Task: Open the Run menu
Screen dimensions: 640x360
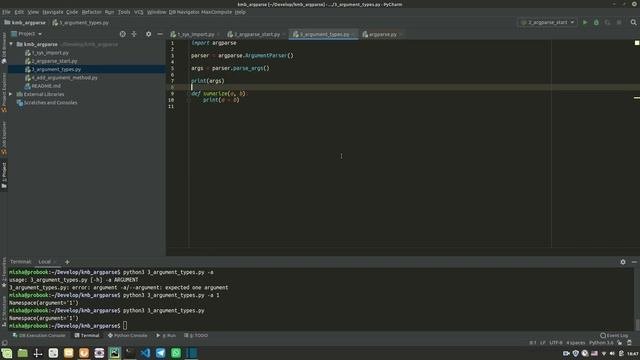Action: 109,12
